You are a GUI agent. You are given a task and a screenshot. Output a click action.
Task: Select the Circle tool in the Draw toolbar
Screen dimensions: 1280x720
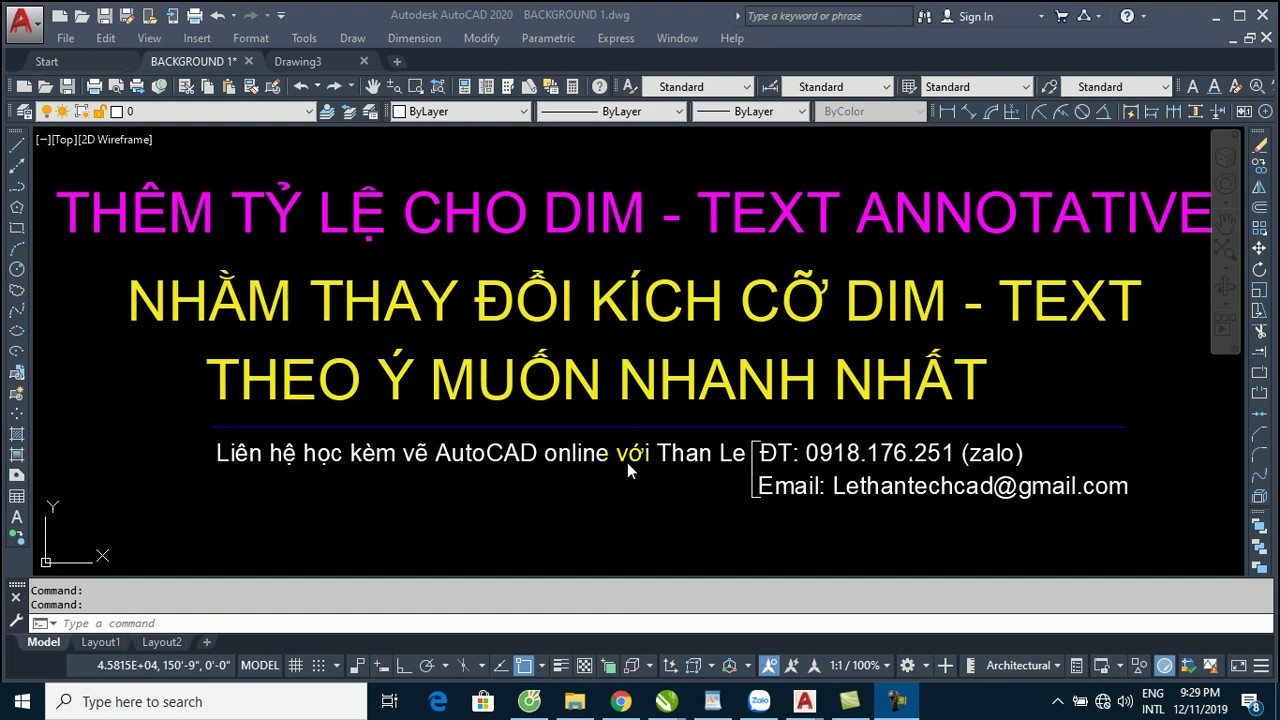click(x=17, y=268)
